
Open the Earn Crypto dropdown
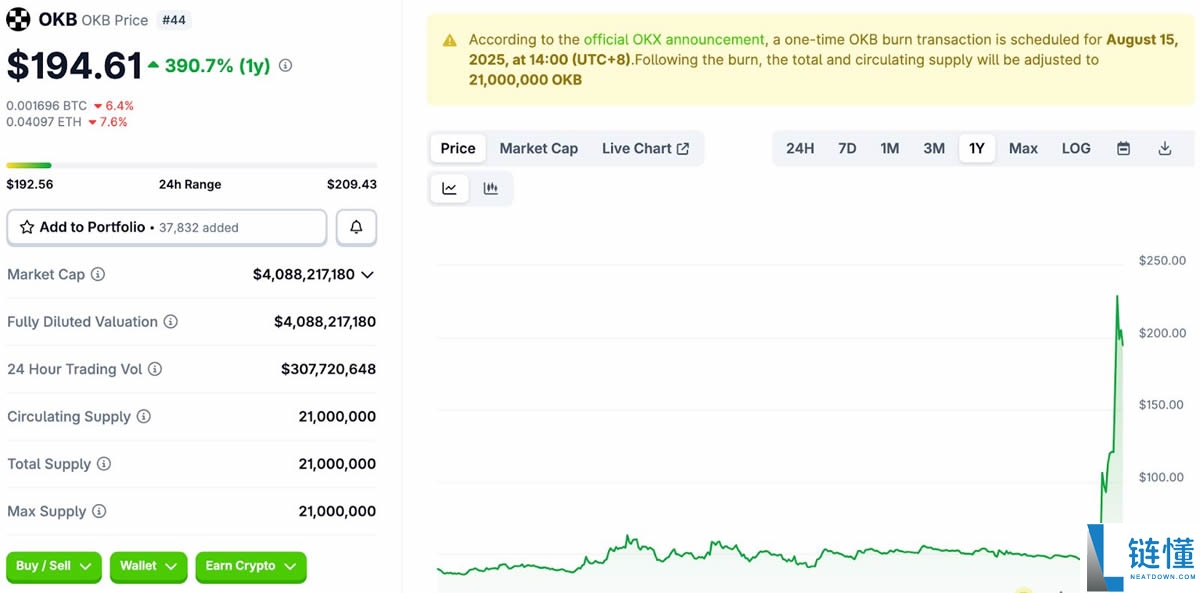[250, 566]
